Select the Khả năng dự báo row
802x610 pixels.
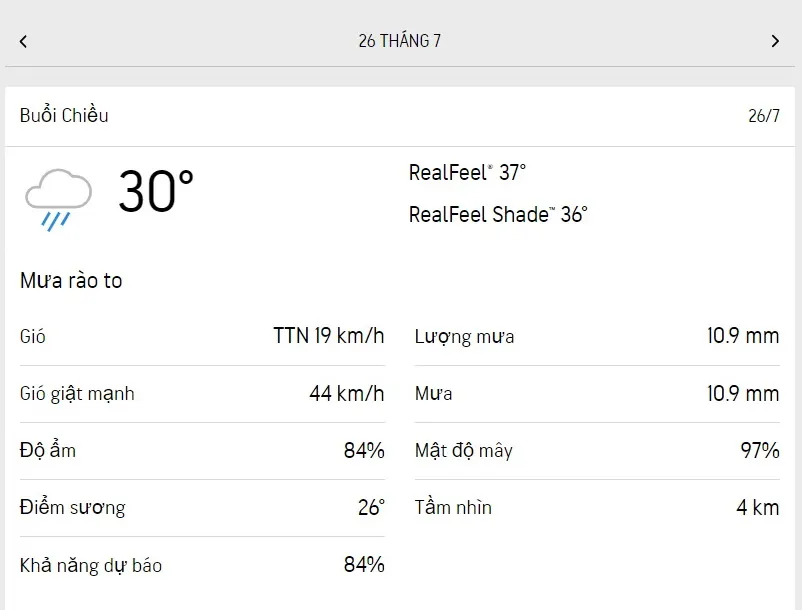click(202, 566)
